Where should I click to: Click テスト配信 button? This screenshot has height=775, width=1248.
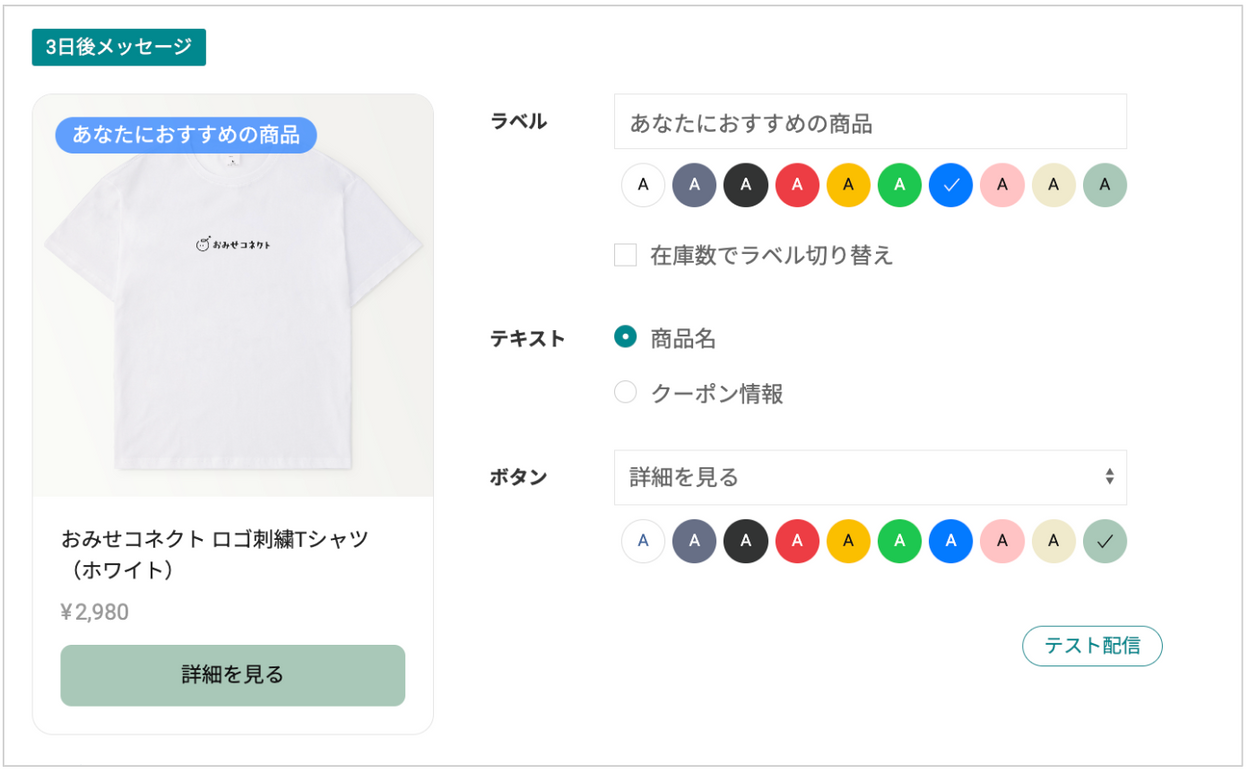1092,646
